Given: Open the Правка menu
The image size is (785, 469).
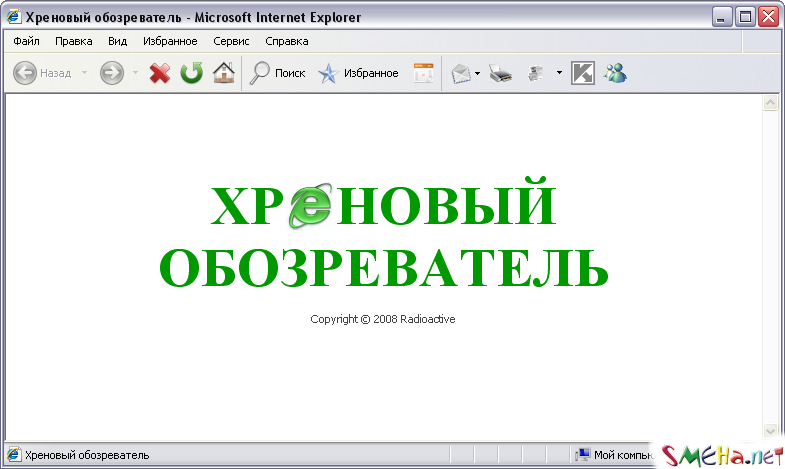Looking at the screenshot, I should [x=74, y=41].
